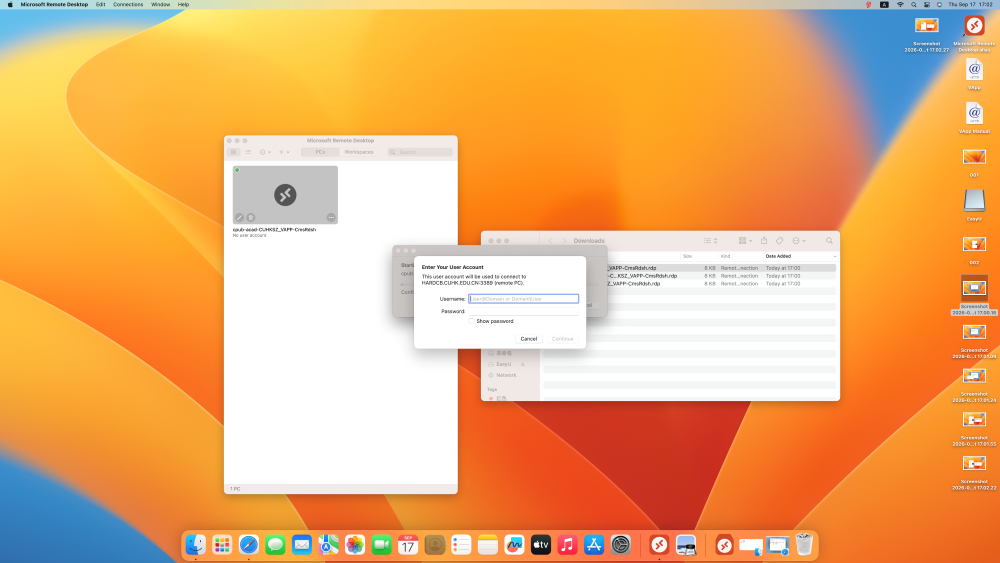This screenshot has width=1000, height=563.
Task: Open Safari from the Dock
Action: tap(249, 545)
